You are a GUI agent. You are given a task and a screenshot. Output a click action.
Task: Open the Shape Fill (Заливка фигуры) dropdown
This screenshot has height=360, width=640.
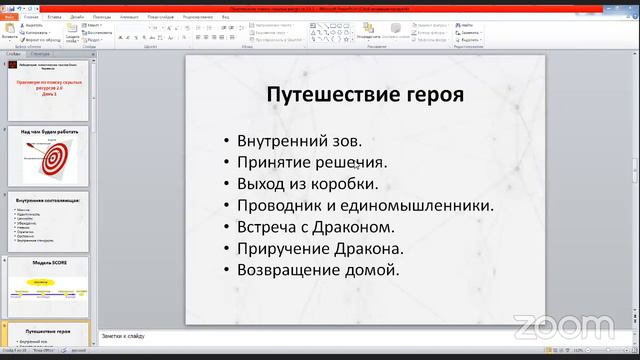430,25
